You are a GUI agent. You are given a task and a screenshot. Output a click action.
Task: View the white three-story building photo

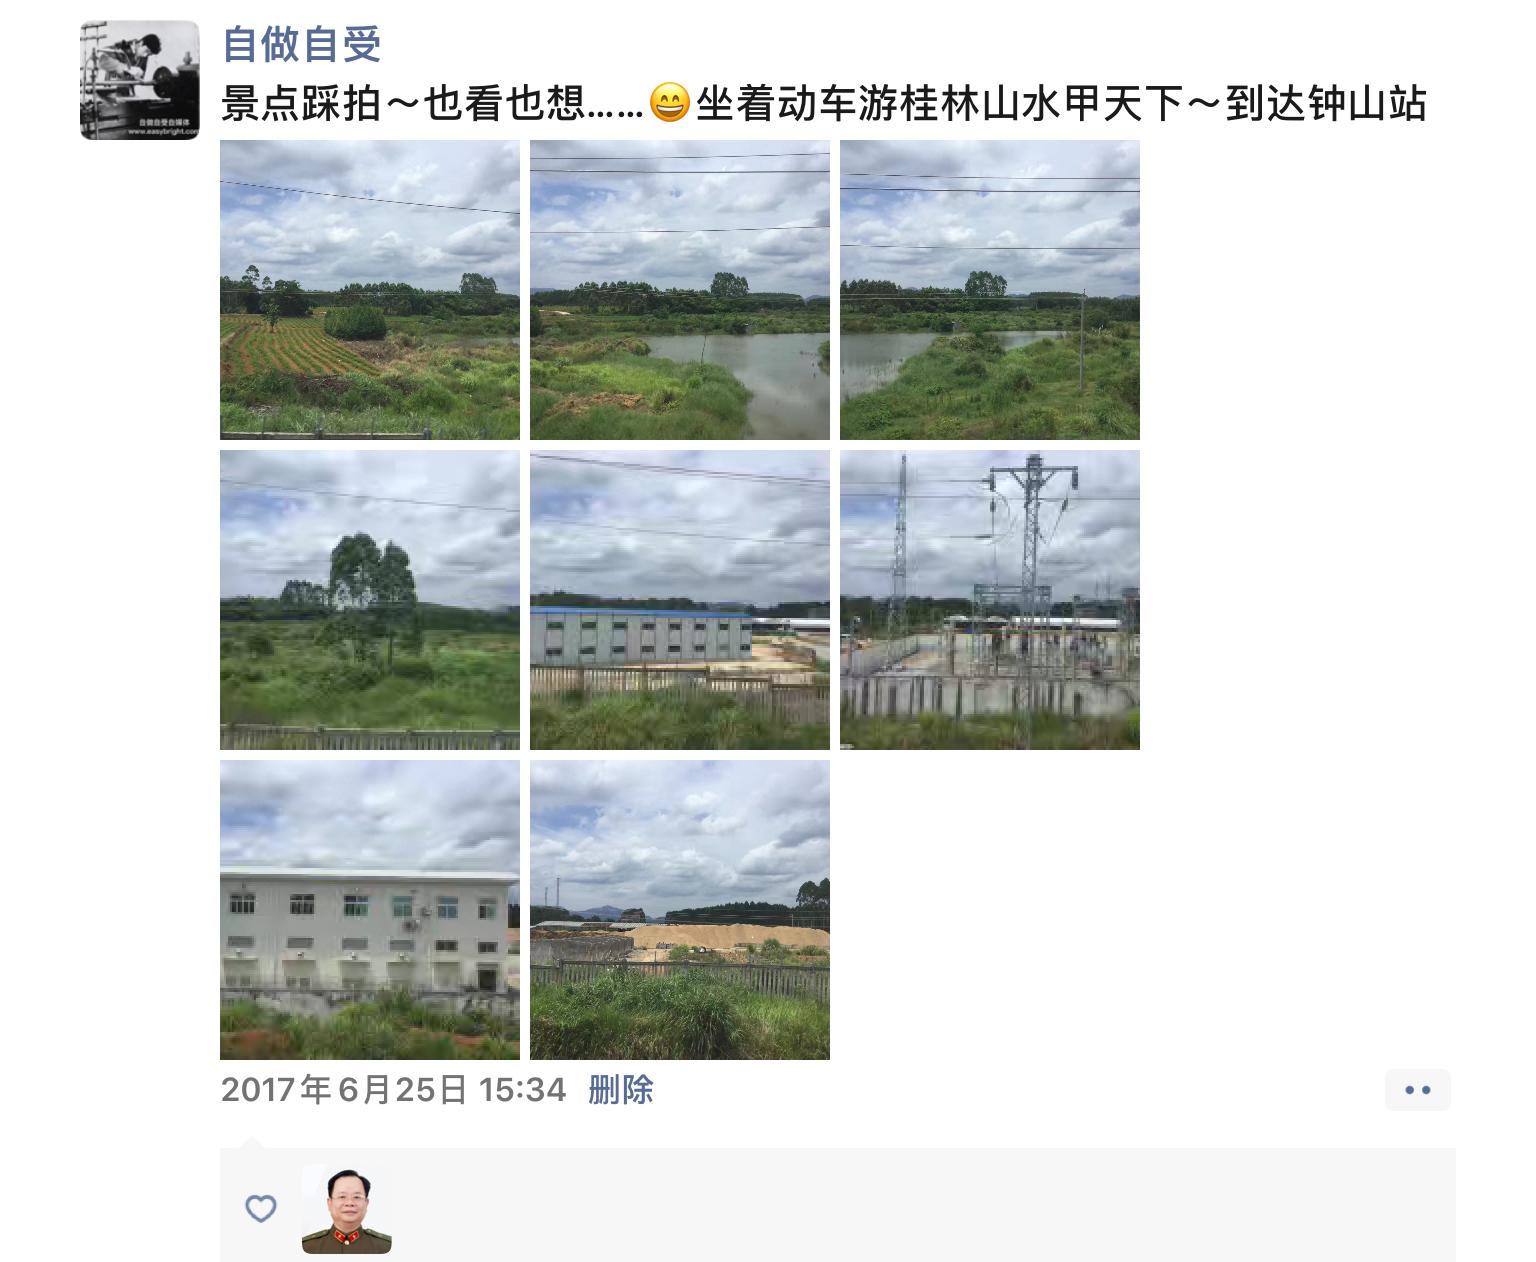[370, 910]
